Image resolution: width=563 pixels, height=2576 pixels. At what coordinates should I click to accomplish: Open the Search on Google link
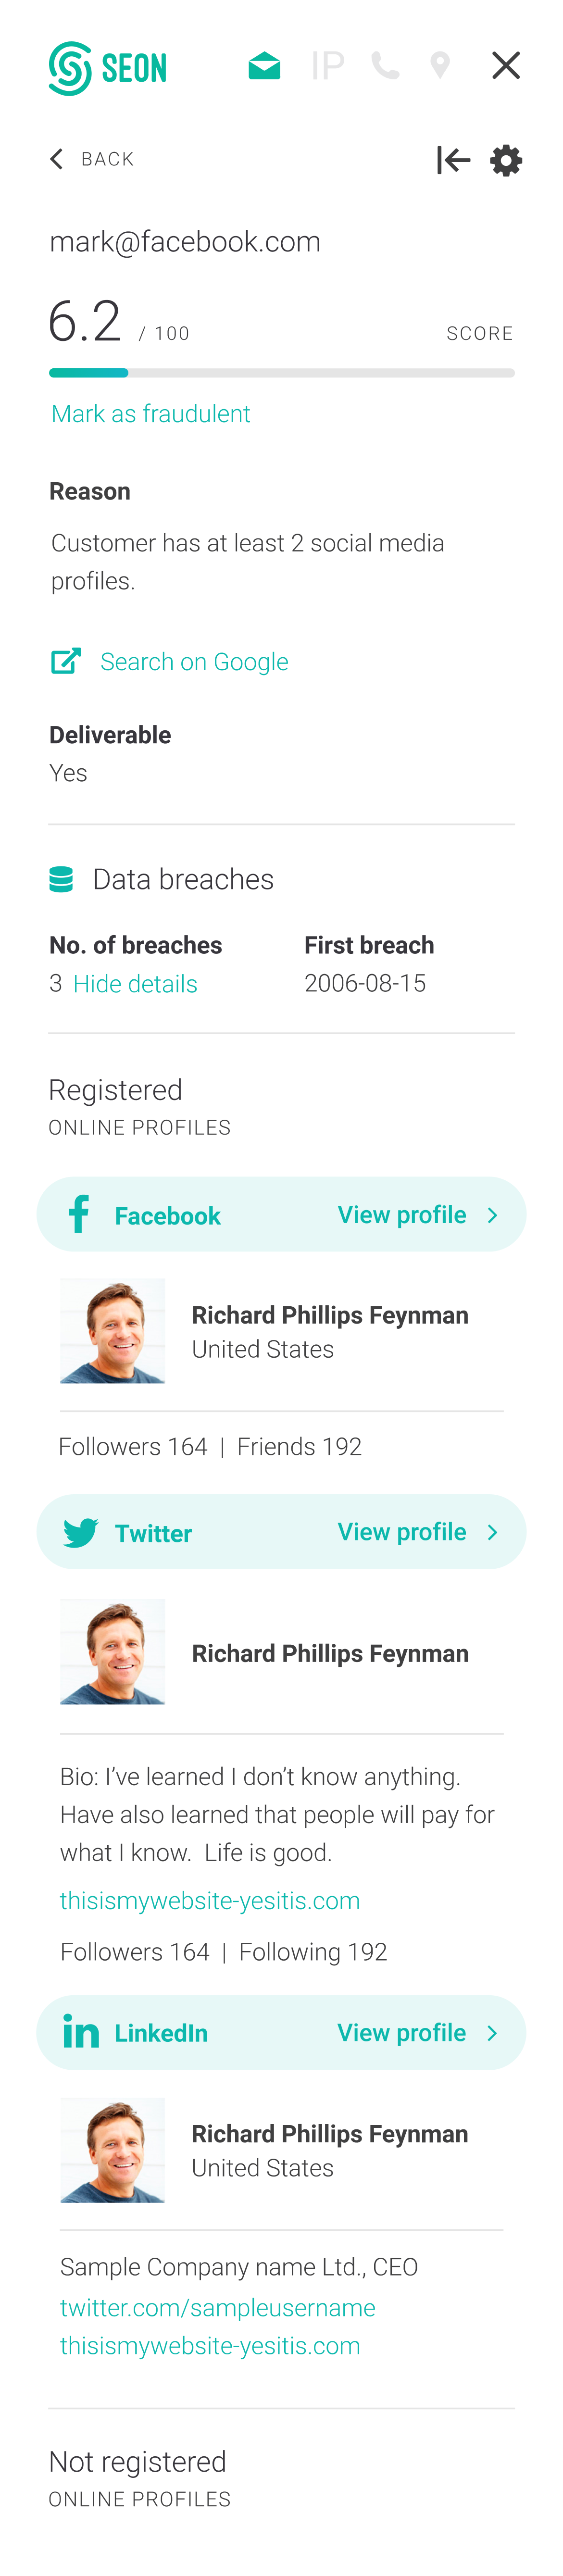pyautogui.click(x=194, y=662)
